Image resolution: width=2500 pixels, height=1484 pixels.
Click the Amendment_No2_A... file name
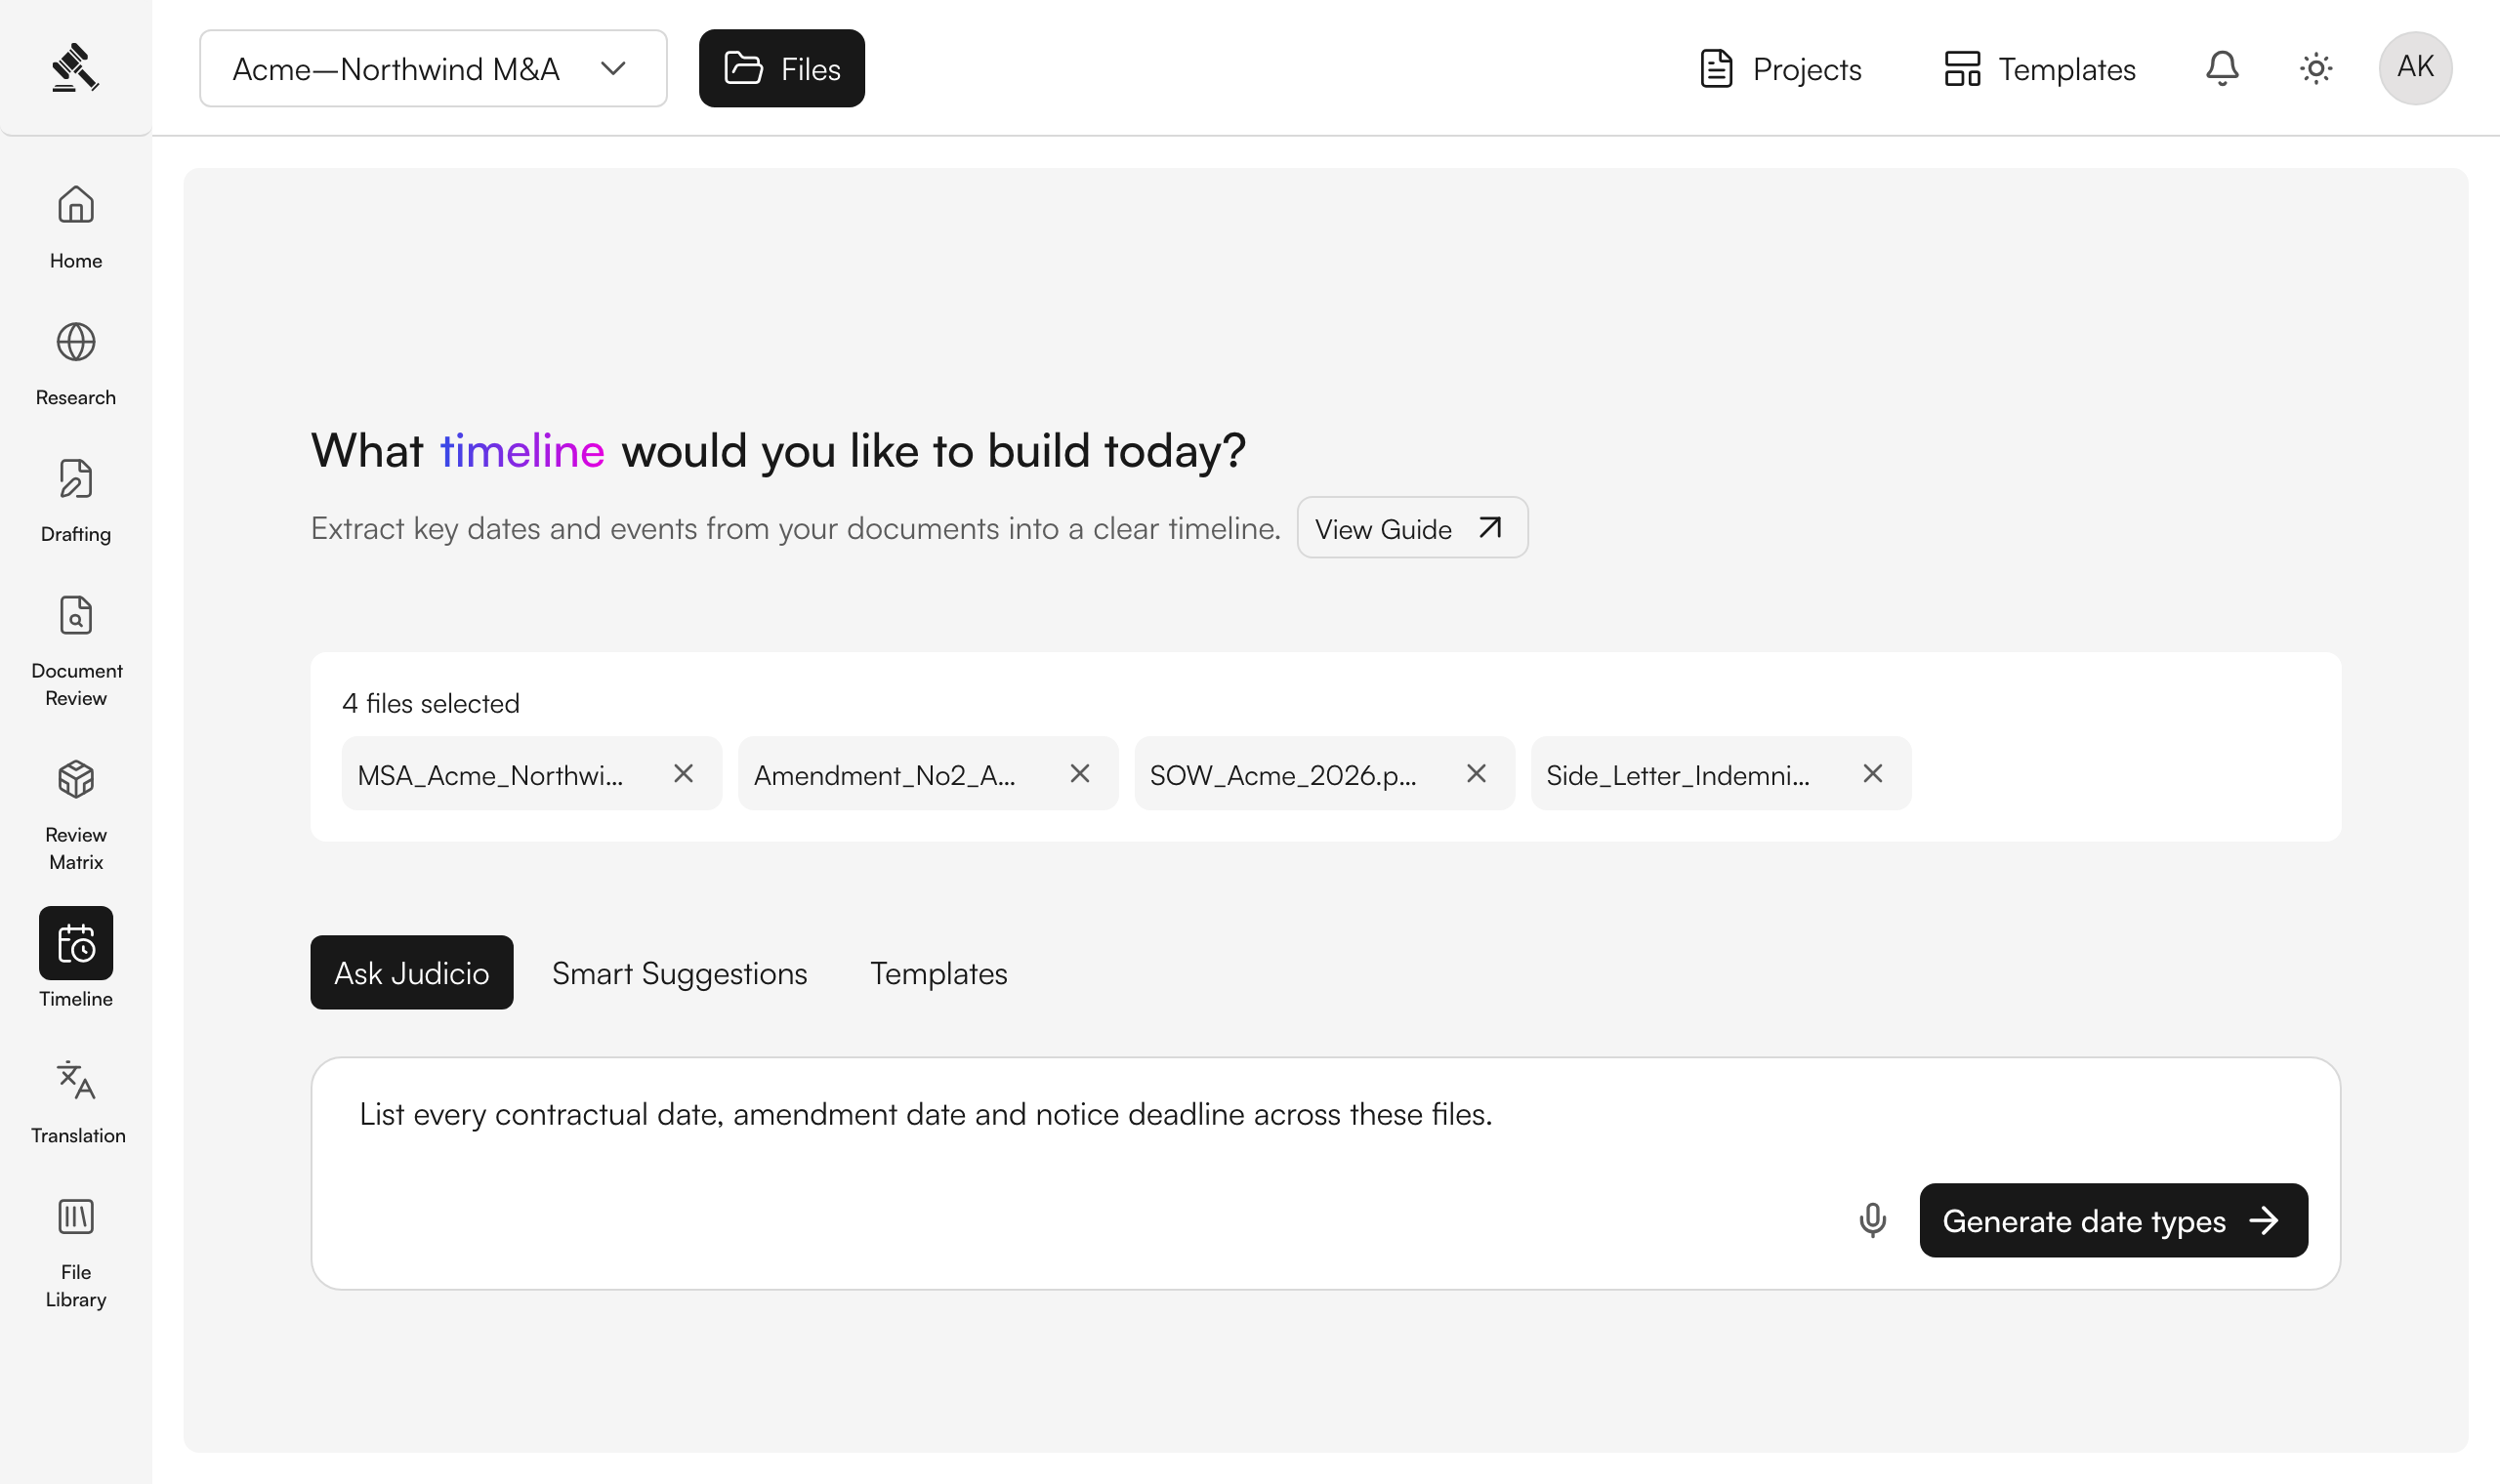click(884, 775)
